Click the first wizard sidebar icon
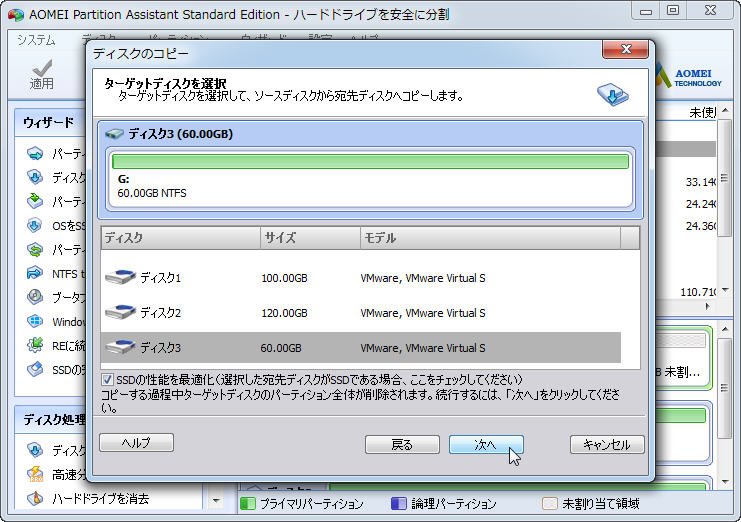The height and width of the screenshot is (522, 741). 35,154
